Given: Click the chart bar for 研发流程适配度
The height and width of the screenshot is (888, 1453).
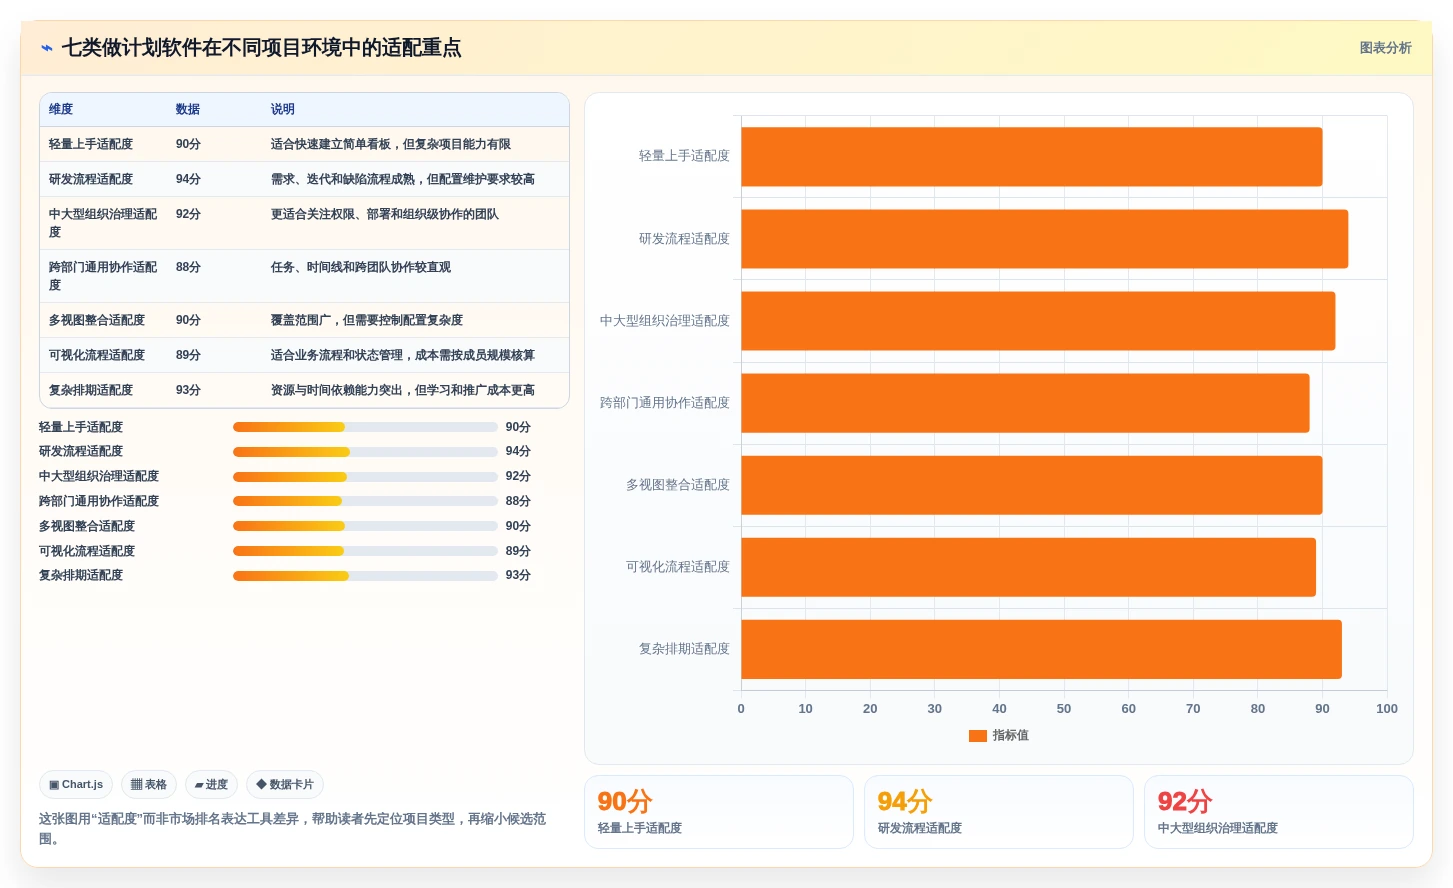Looking at the screenshot, I should tap(1044, 239).
